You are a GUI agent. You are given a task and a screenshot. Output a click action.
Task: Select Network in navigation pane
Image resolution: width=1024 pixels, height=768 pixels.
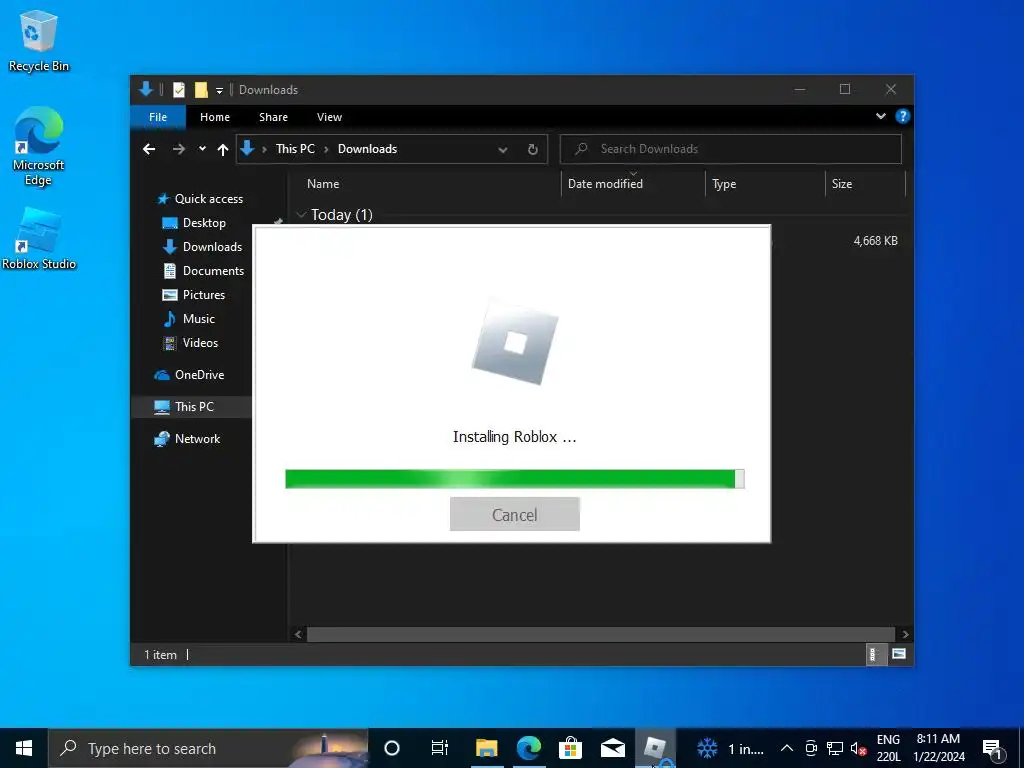click(187, 439)
